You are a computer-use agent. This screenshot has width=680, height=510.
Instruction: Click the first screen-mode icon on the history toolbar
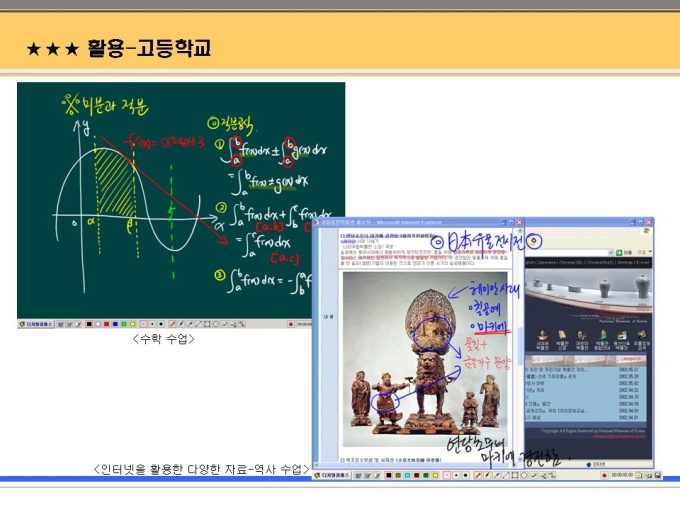coord(358,475)
